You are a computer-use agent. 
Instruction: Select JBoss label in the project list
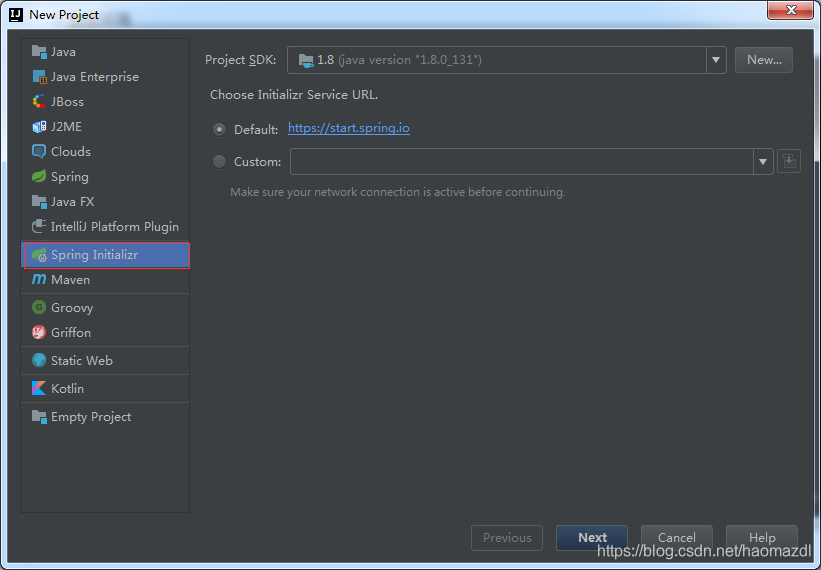[68, 102]
